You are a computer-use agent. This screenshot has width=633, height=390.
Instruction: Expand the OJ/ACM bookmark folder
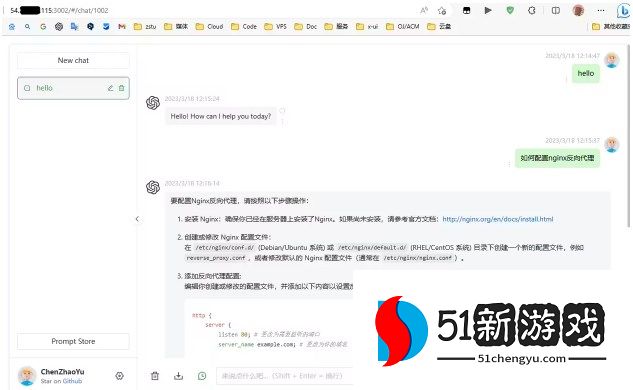tap(402, 27)
